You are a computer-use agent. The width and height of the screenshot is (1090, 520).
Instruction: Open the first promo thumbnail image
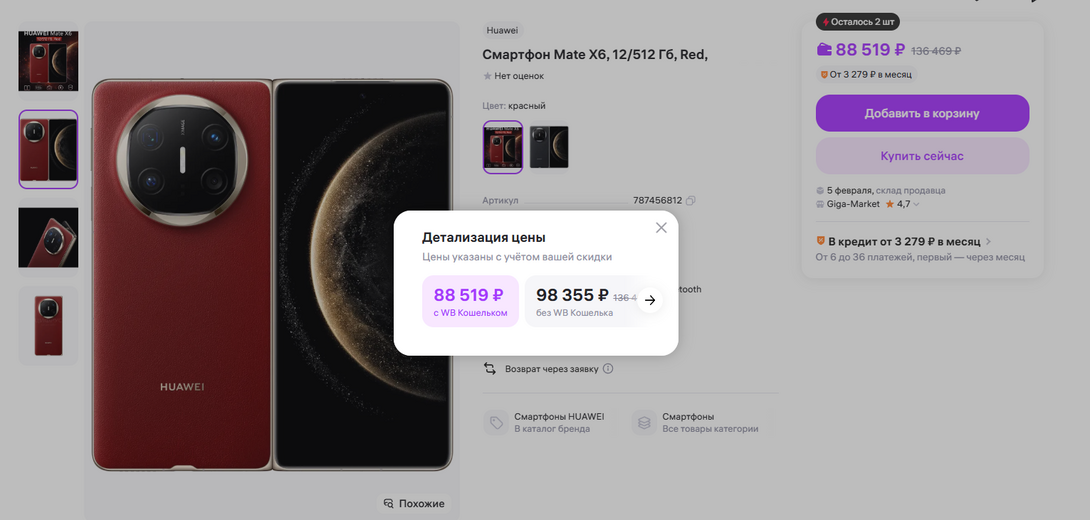pos(48,60)
